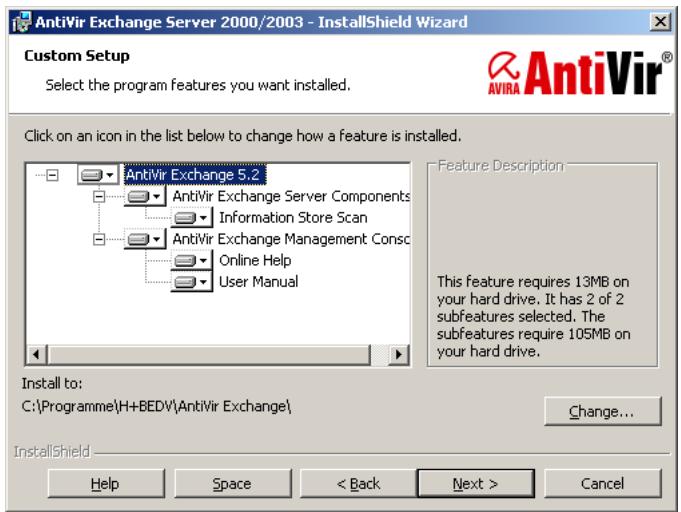Continue with the Next button
Image resolution: width=681 pixels, height=512 pixels.
[476, 483]
